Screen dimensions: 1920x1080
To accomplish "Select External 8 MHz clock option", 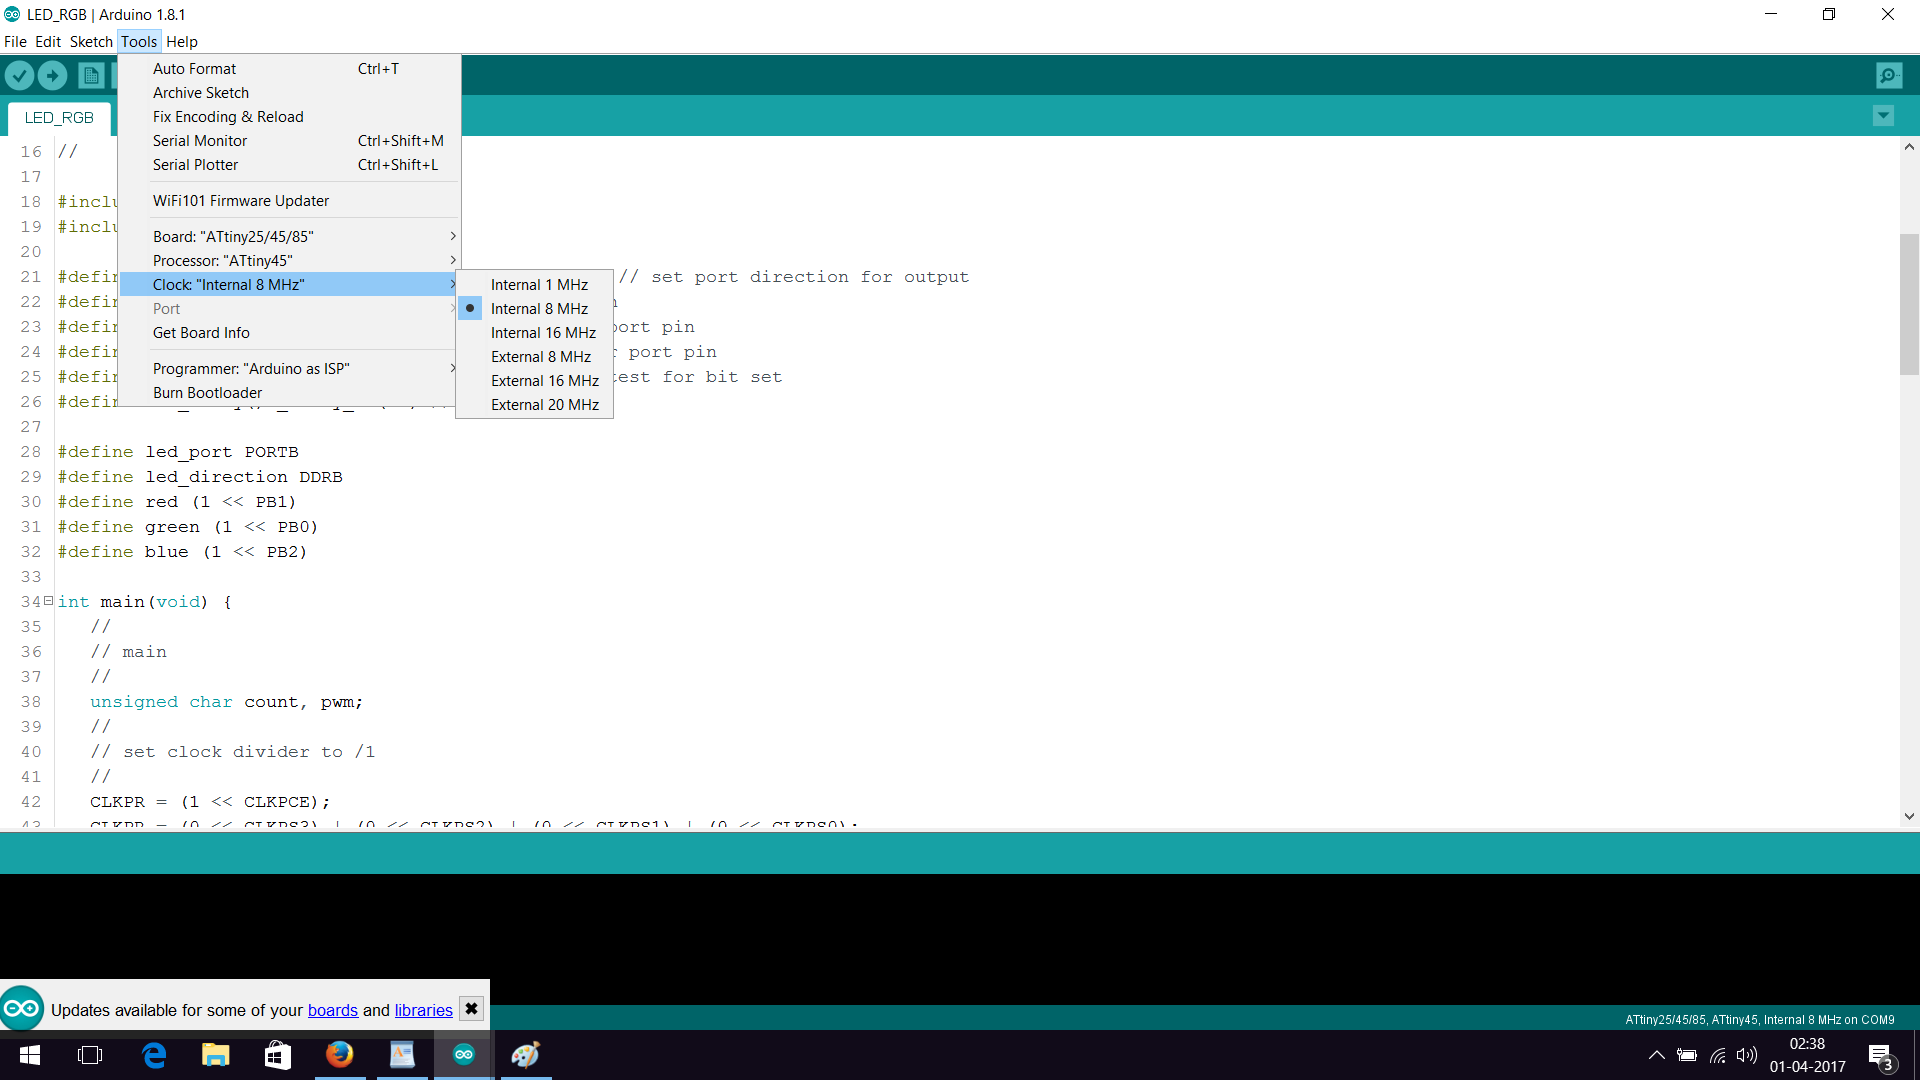I will [534, 357].
